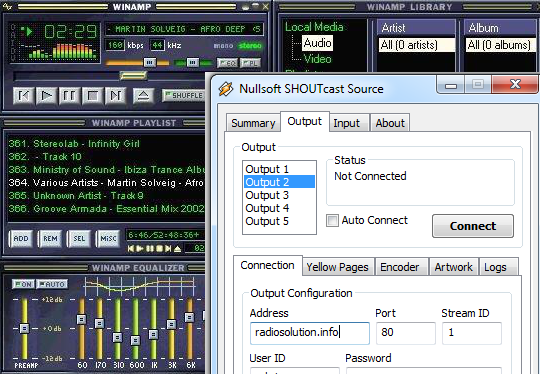Image resolution: width=540 pixels, height=374 pixels.
Task: Select playlist entry 366 Groove Armada
Action: click(106, 209)
